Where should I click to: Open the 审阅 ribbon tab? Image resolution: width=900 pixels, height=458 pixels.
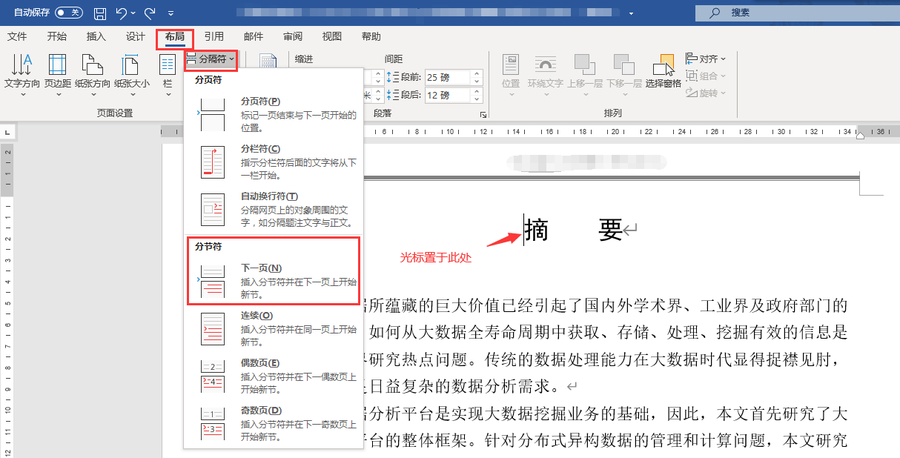pyautogui.click(x=293, y=36)
